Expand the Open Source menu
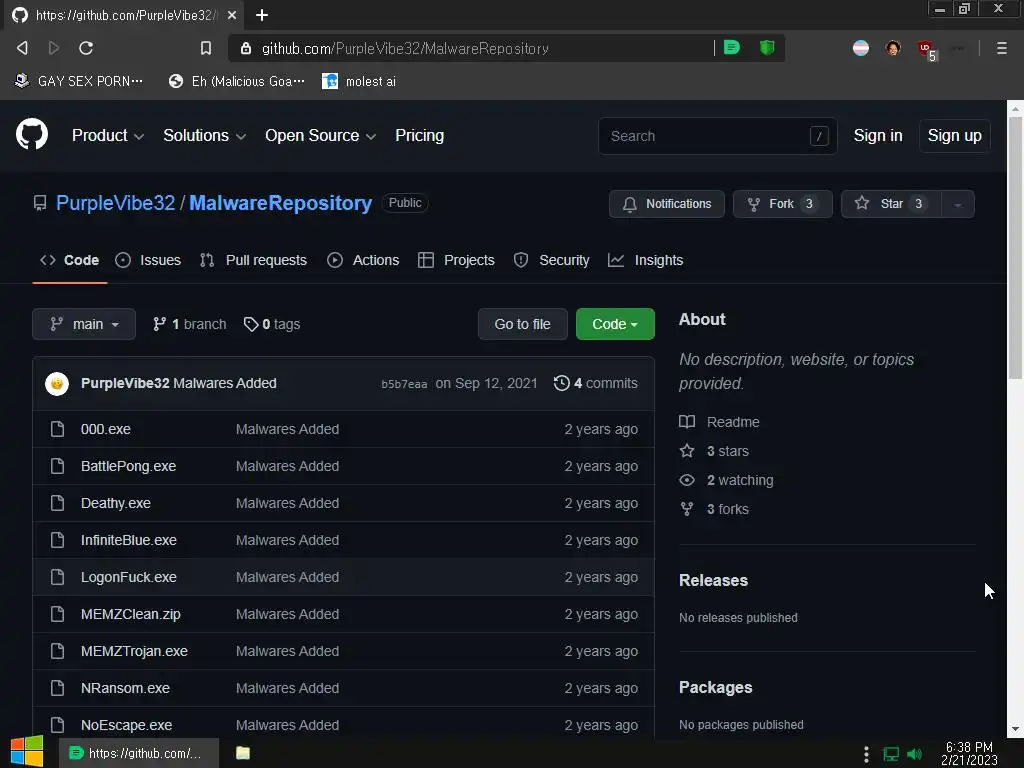Screen dimensions: 1024x768 [320, 135]
